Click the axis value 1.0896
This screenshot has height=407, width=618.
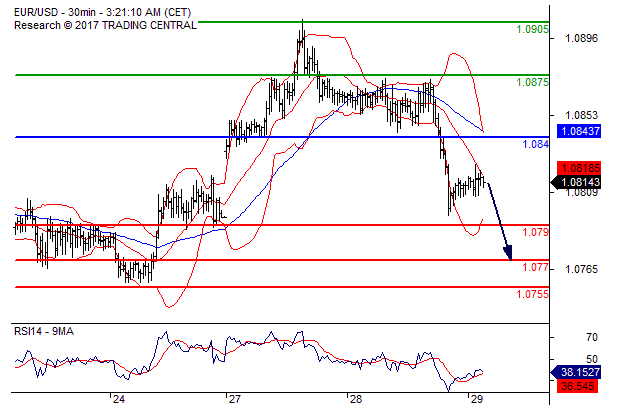(581, 38)
